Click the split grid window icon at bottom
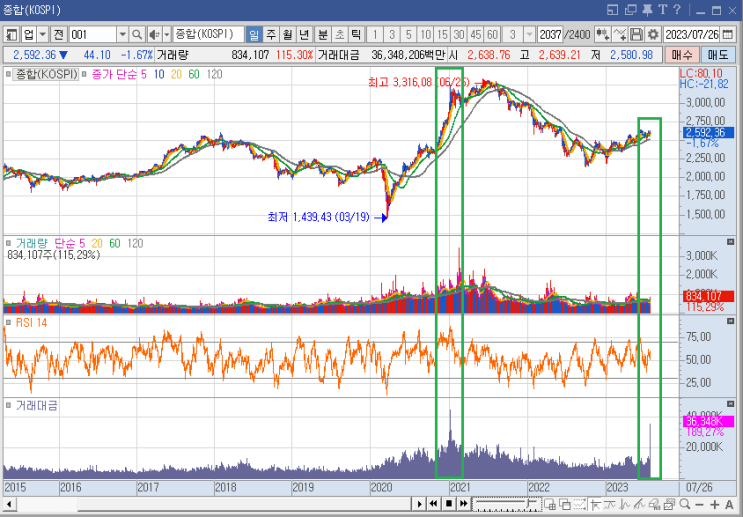Screen dimensions: 743x517 [x=550, y=504]
